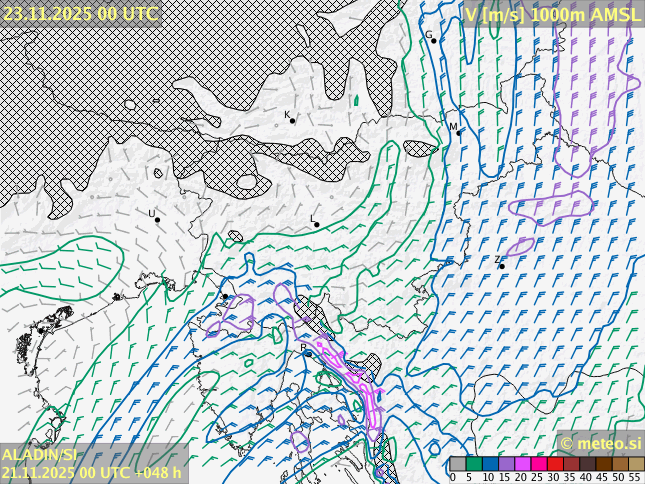This screenshot has height=484, width=645.
Task: Click the city marker labeled M
Action: (459, 132)
